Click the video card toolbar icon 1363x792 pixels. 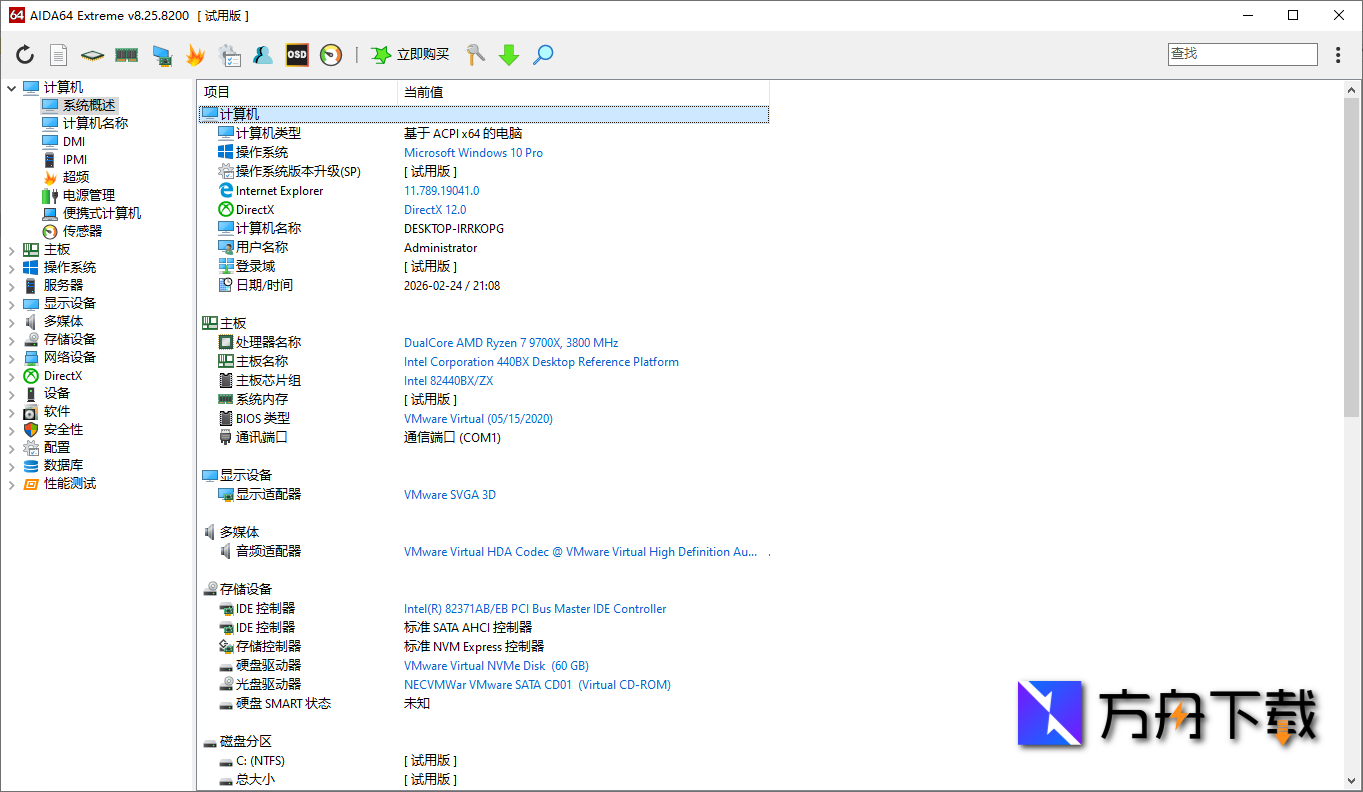pyautogui.click(x=161, y=55)
